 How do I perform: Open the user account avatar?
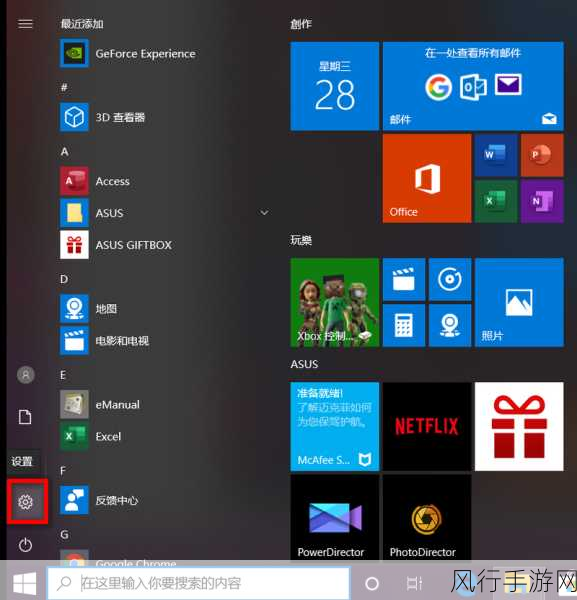click(x=26, y=375)
